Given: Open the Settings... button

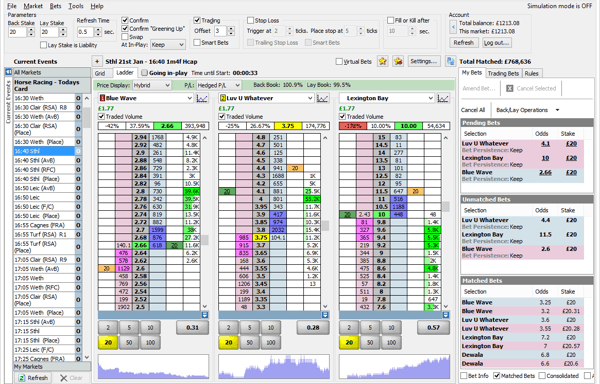Looking at the screenshot, I should point(423,61).
